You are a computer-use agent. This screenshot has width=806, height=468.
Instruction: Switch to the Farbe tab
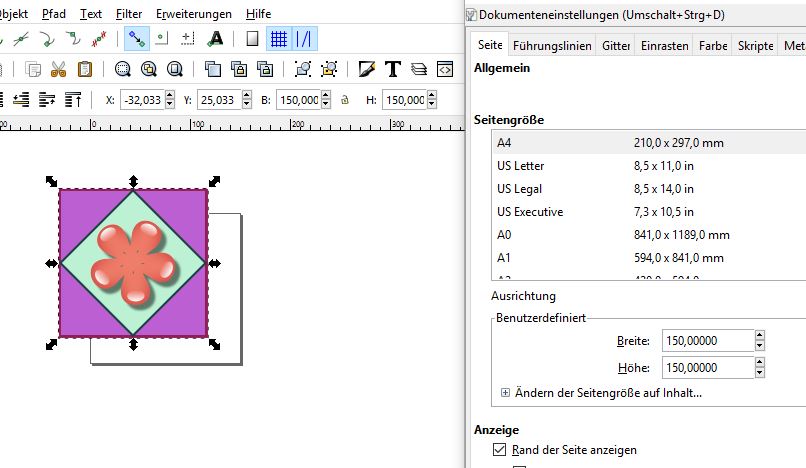coord(713,46)
